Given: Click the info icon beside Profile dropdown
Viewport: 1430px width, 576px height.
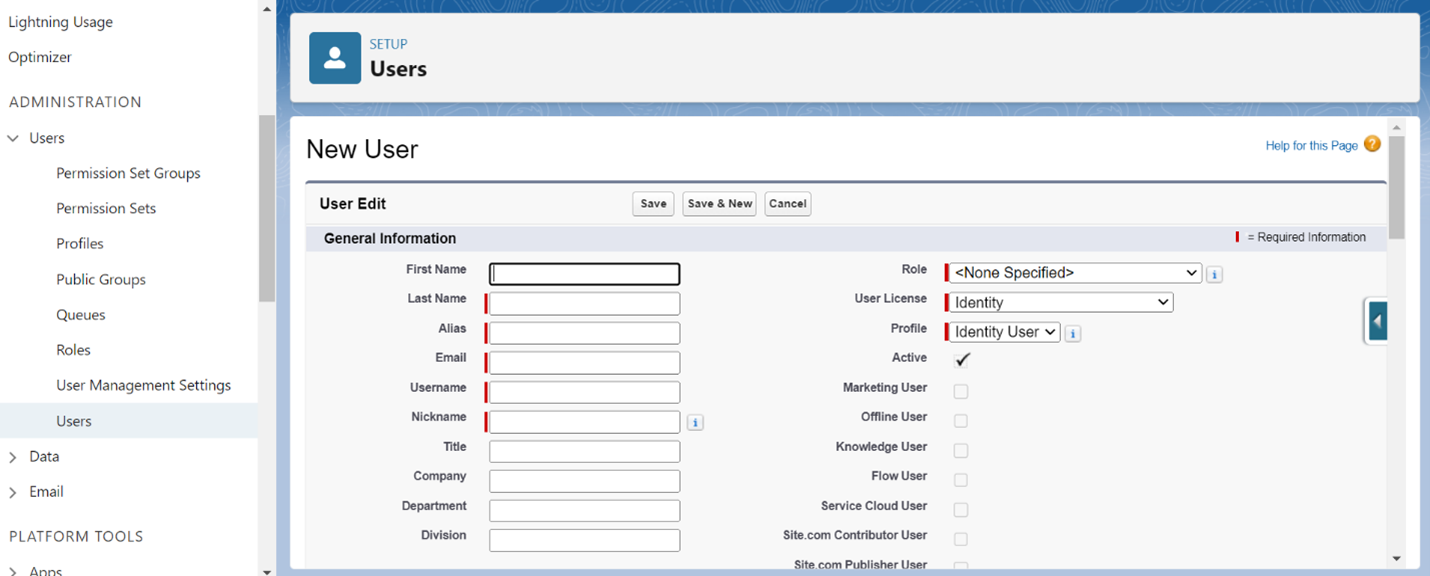Looking at the screenshot, I should (1072, 334).
